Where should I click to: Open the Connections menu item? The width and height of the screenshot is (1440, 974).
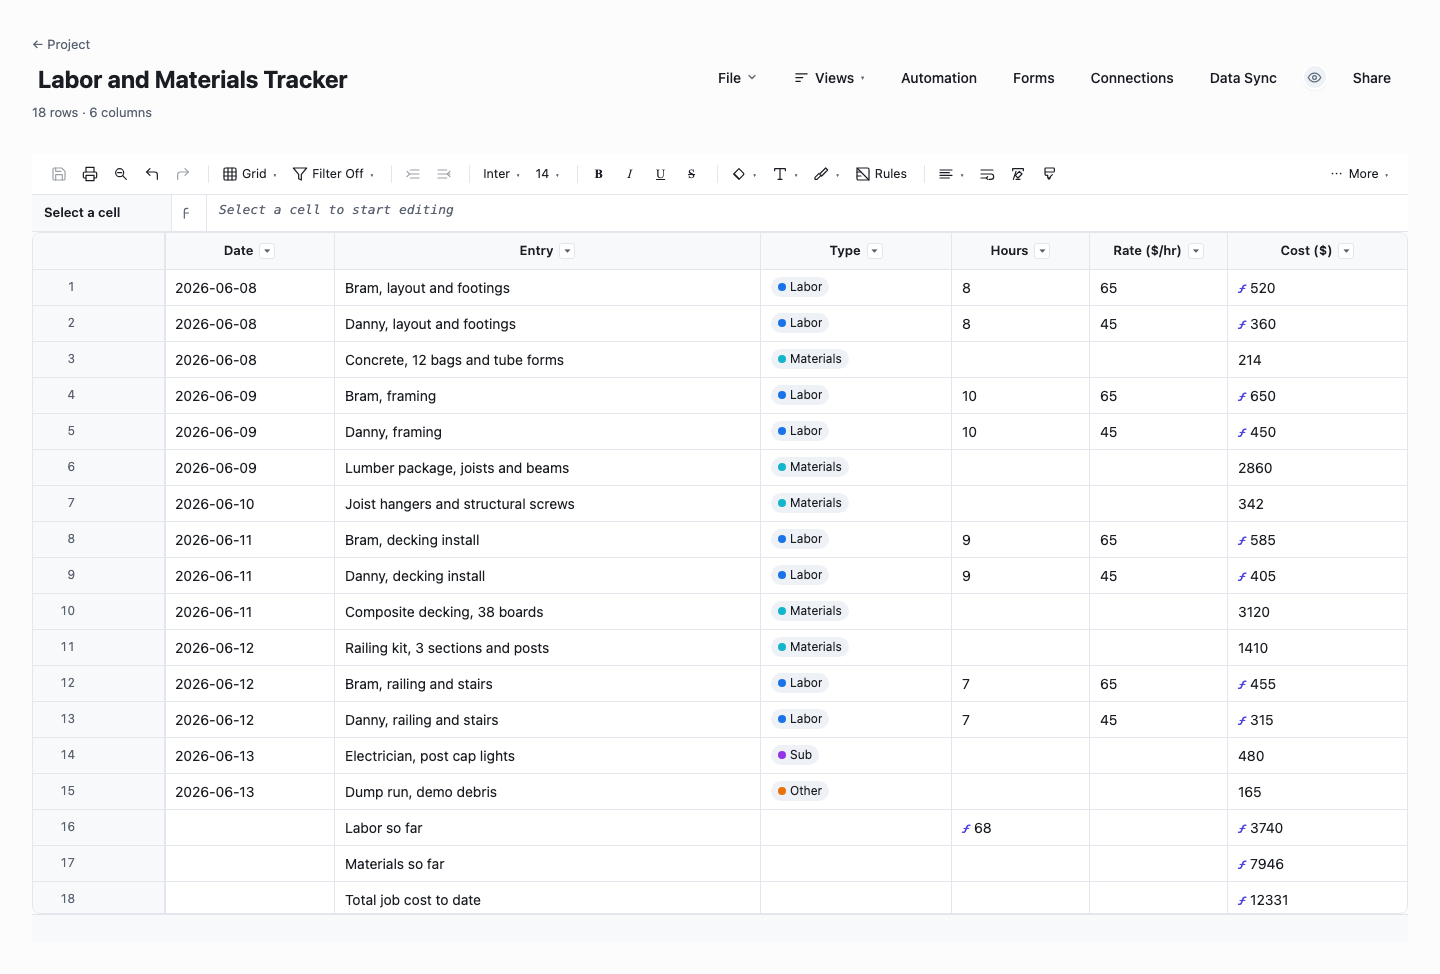(1132, 78)
